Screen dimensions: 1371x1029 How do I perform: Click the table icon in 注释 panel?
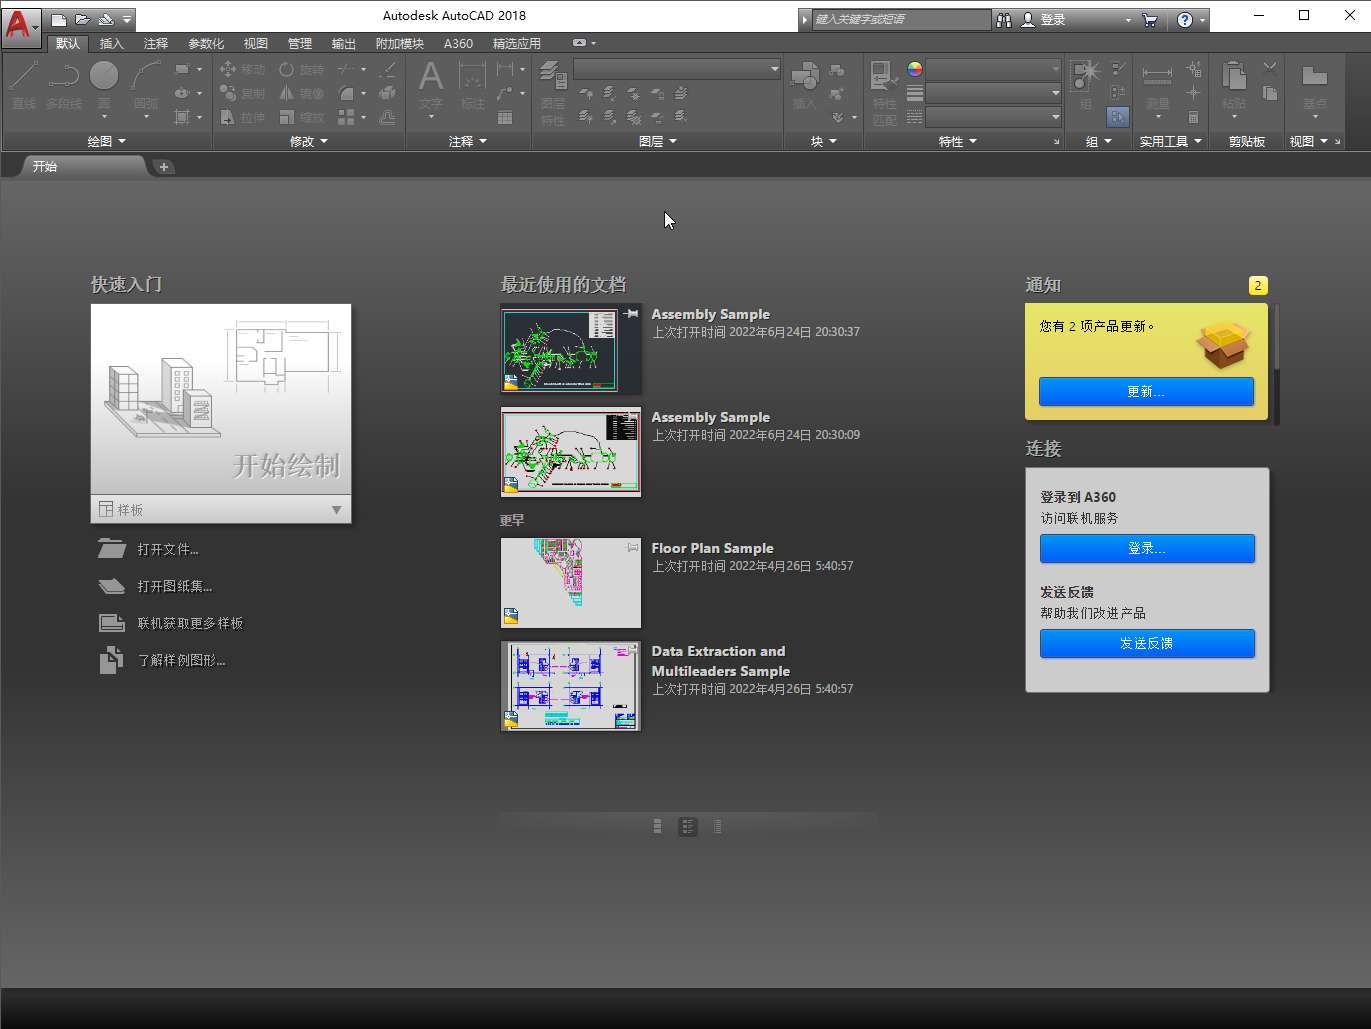[505, 117]
